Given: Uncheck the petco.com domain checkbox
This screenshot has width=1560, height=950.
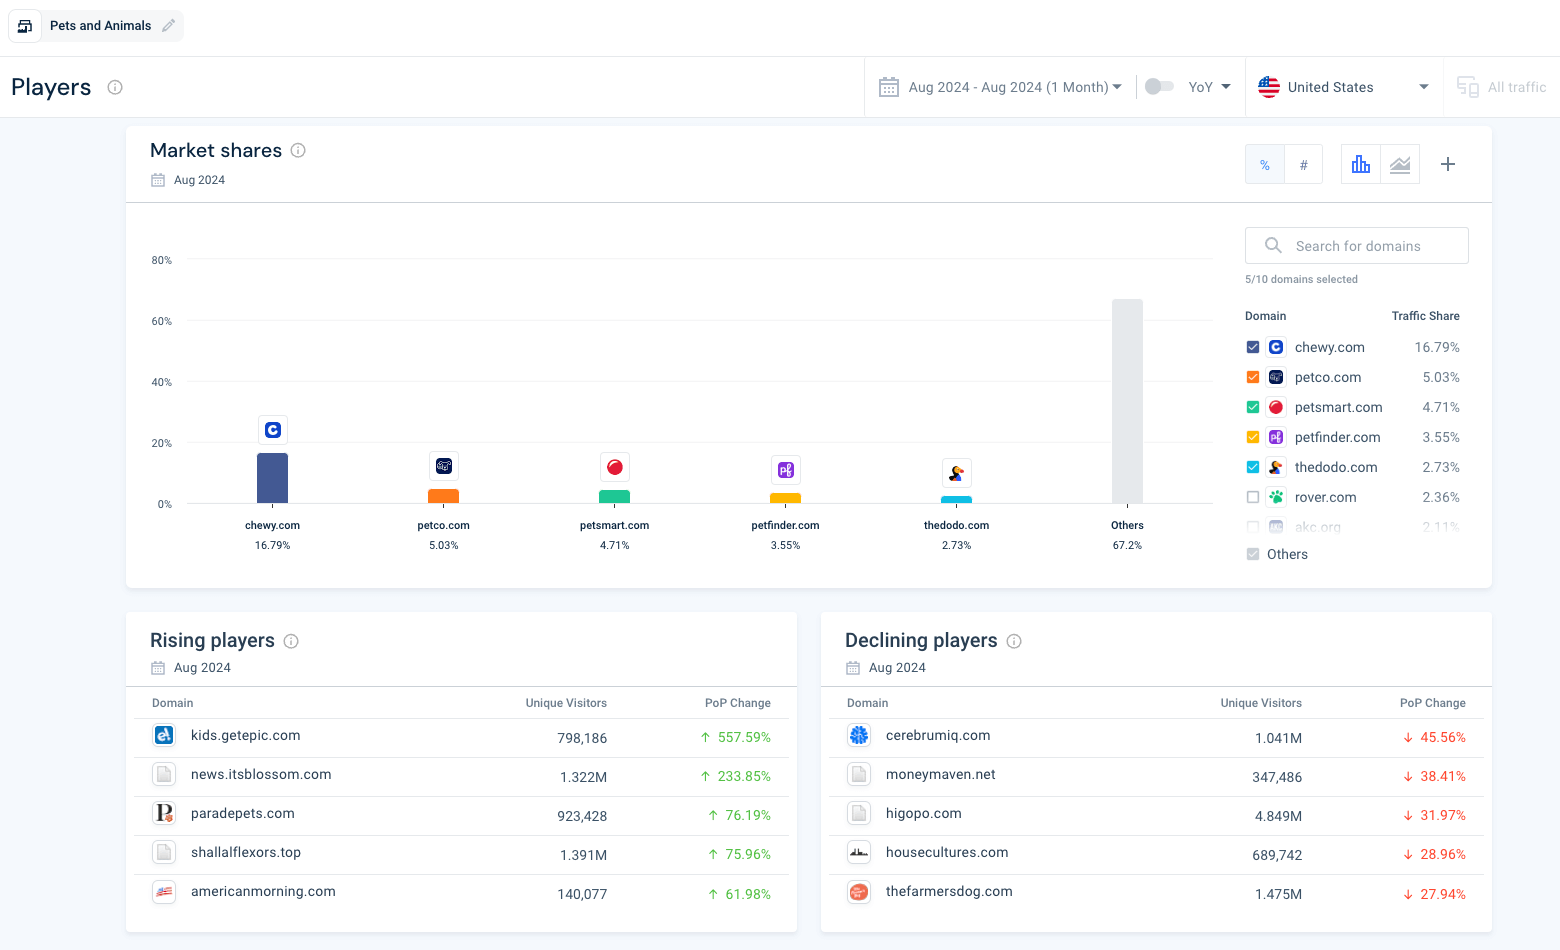Looking at the screenshot, I should pos(1253,377).
